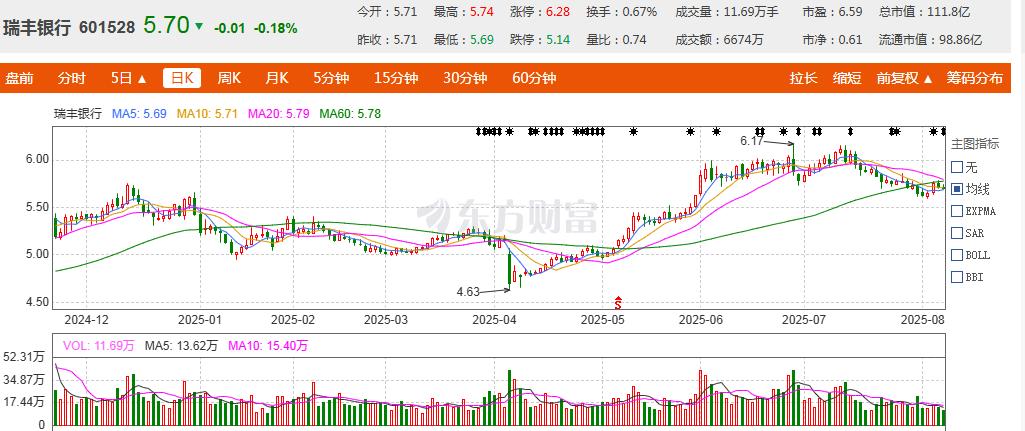Click 涨停 limit-up value 6.28
Screen dimensions: 1025x431
tap(558, 11)
